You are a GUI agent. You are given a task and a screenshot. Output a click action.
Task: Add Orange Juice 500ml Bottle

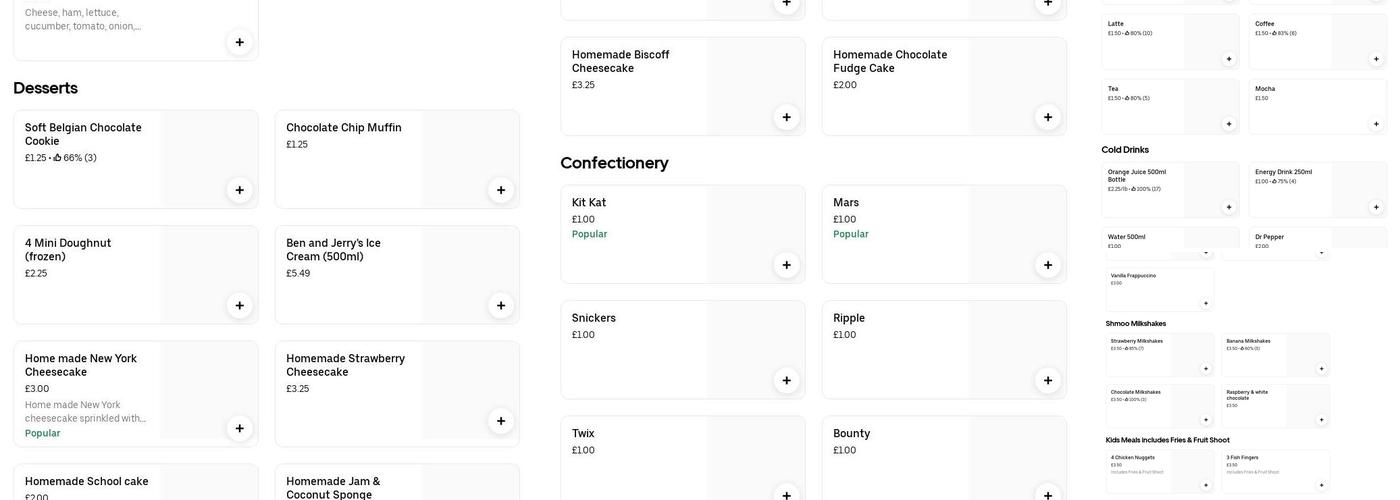[1229, 207]
